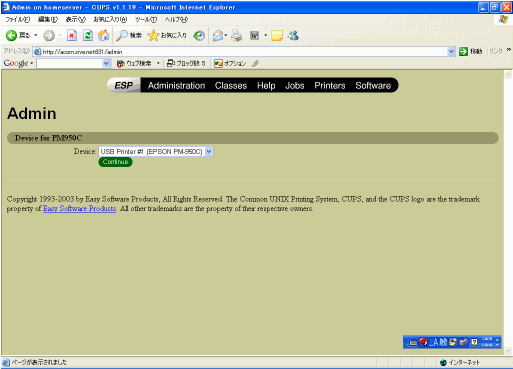Open the Google toolbar search box dropdown
Image resolution: width=513 pixels, height=369 pixels.
tap(106, 63)
